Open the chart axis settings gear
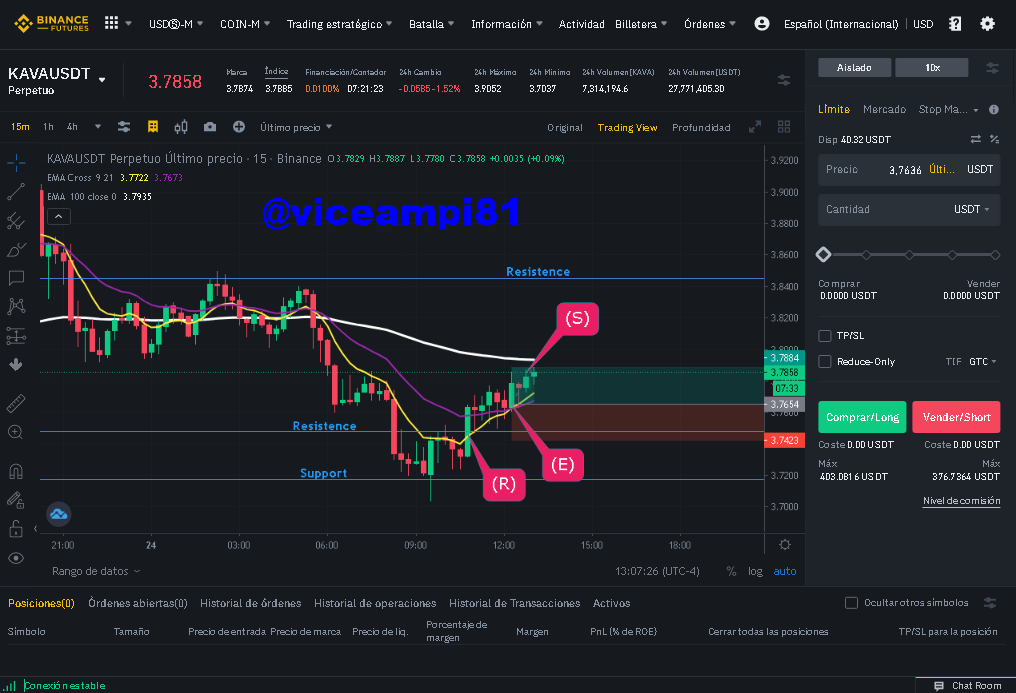The image size is (1016, 693). point(785,545)
